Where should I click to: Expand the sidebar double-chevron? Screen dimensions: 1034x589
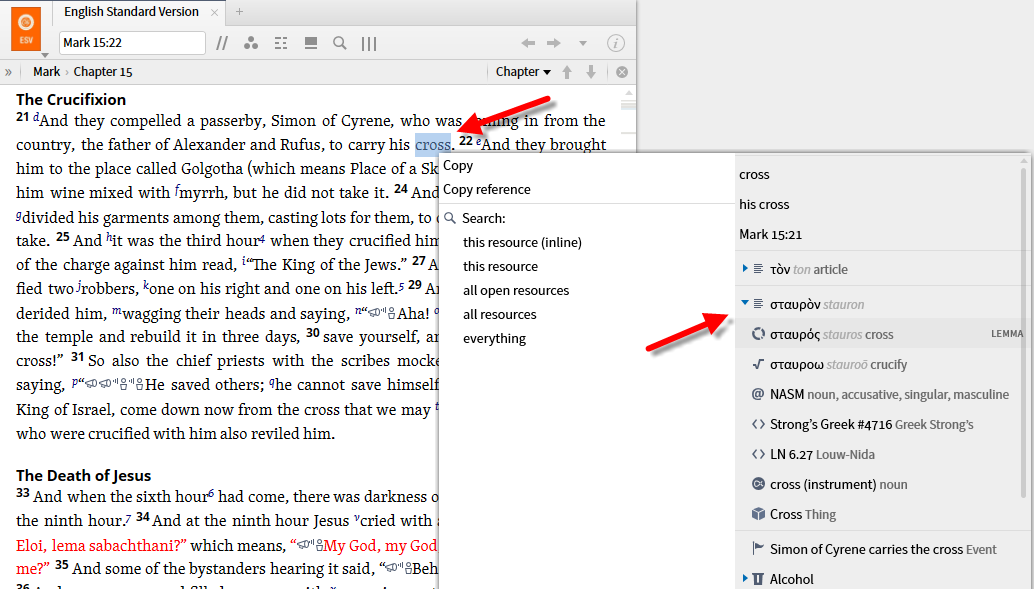click(x=9, y=72)
